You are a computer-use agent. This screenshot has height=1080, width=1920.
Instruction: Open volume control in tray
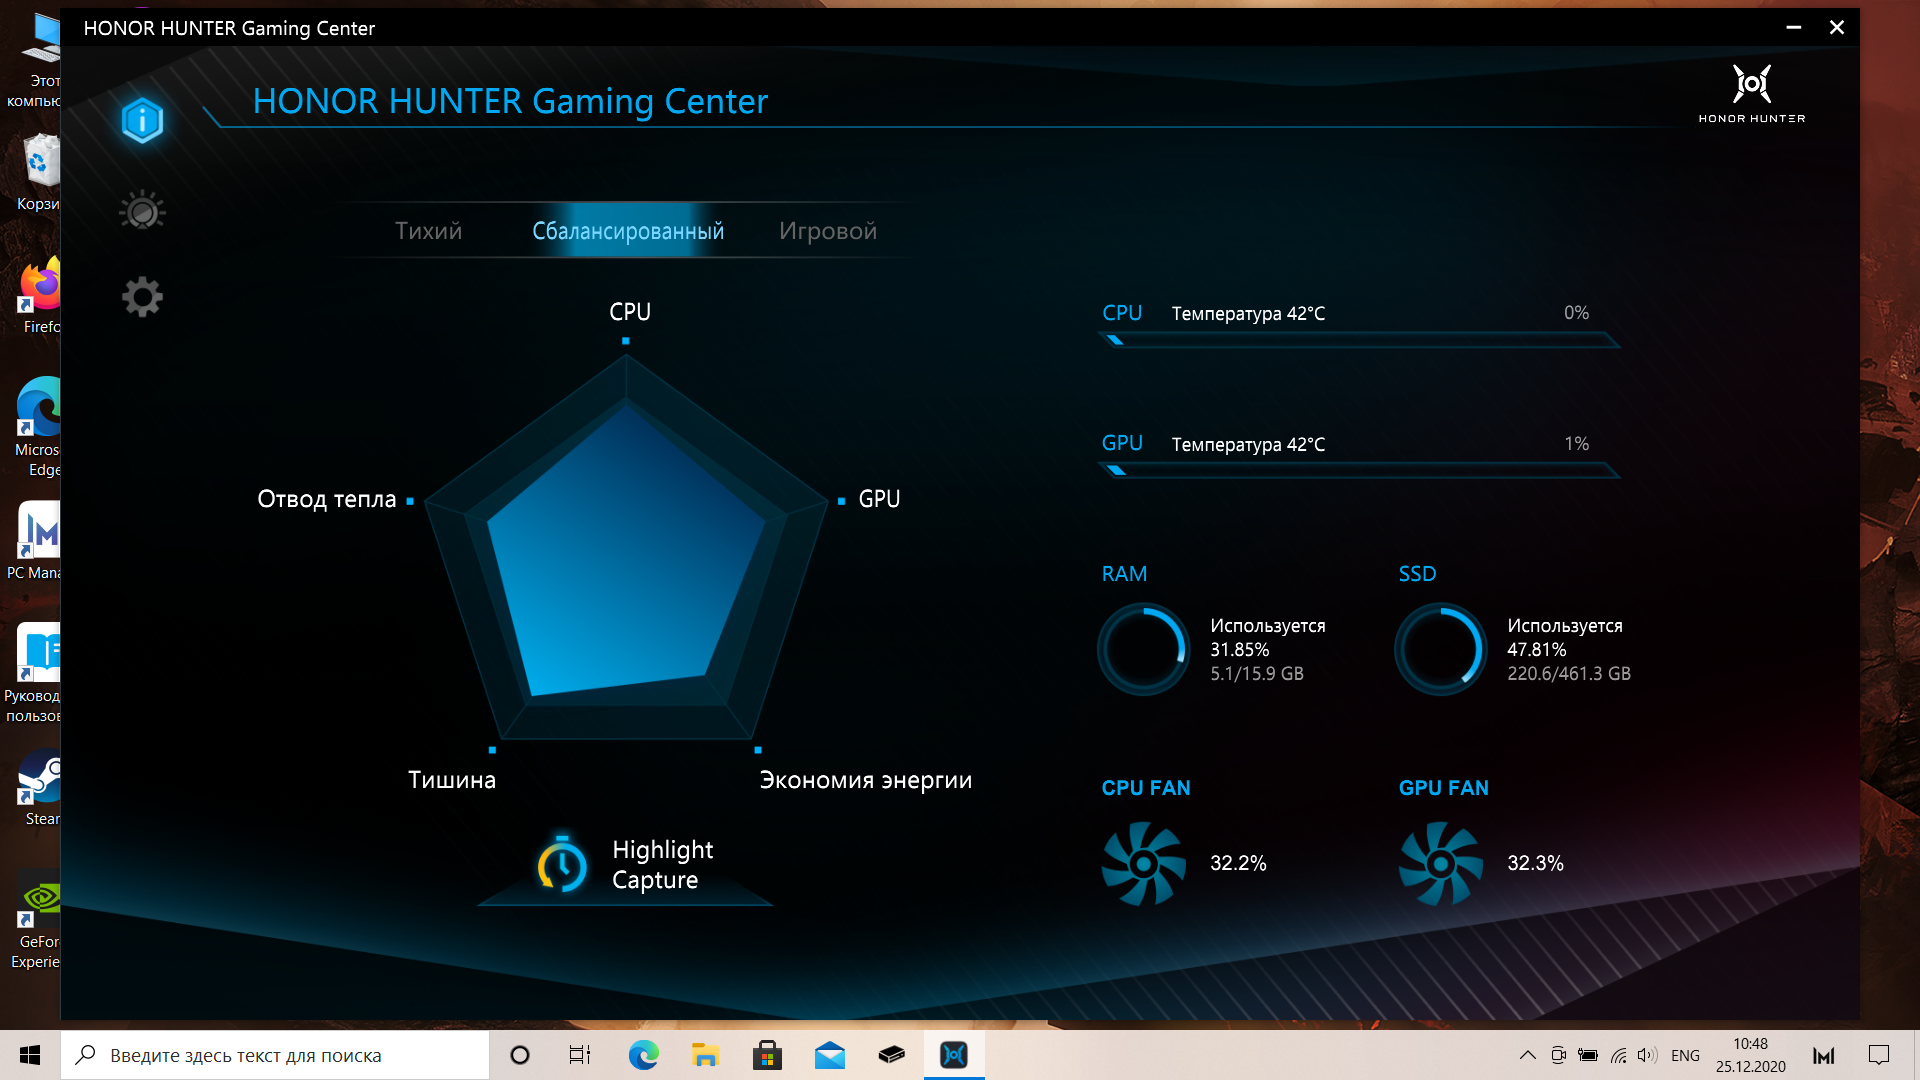click(1647, 1055)
